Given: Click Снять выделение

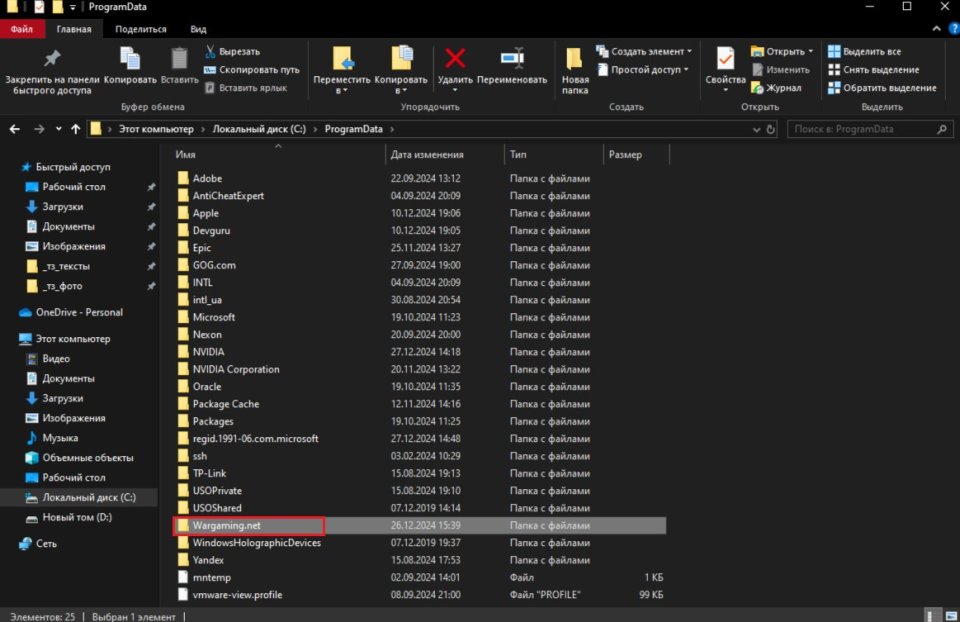Looking at the screenshot, I should tap(874, 70).
